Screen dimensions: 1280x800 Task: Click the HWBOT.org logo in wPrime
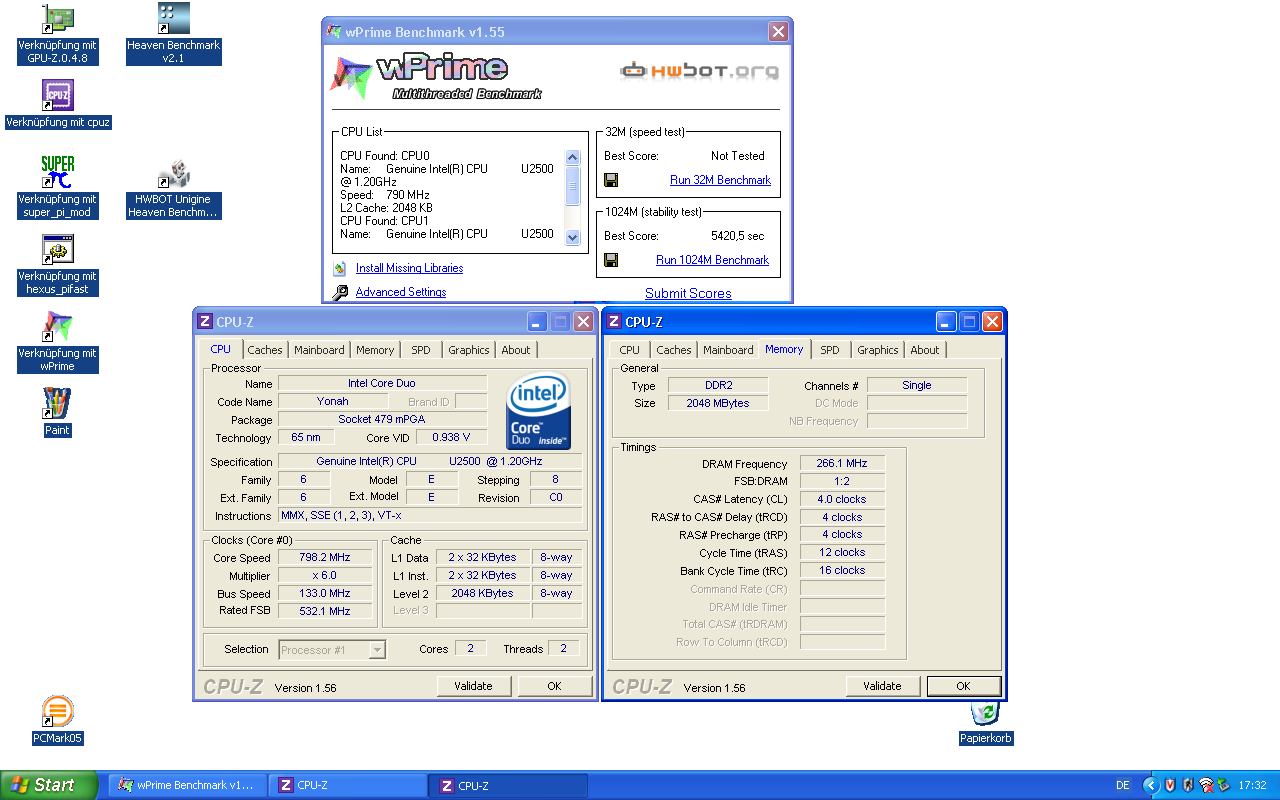[699, 71]
